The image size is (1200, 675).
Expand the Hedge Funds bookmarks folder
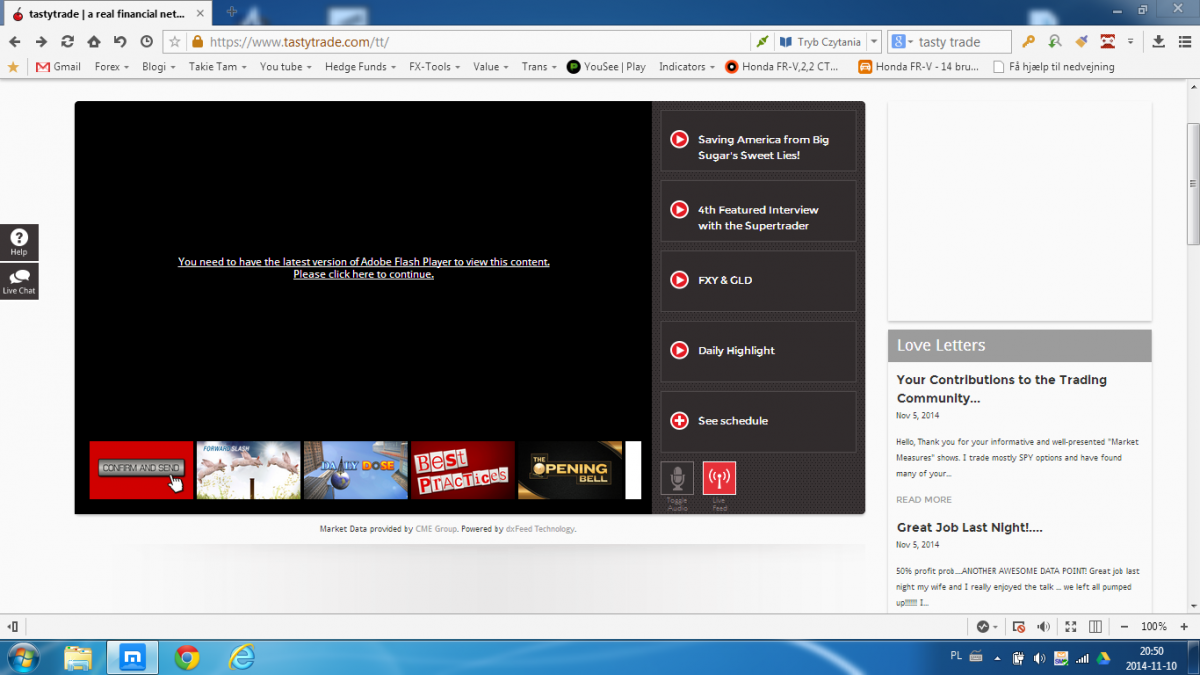click(361, 67)
